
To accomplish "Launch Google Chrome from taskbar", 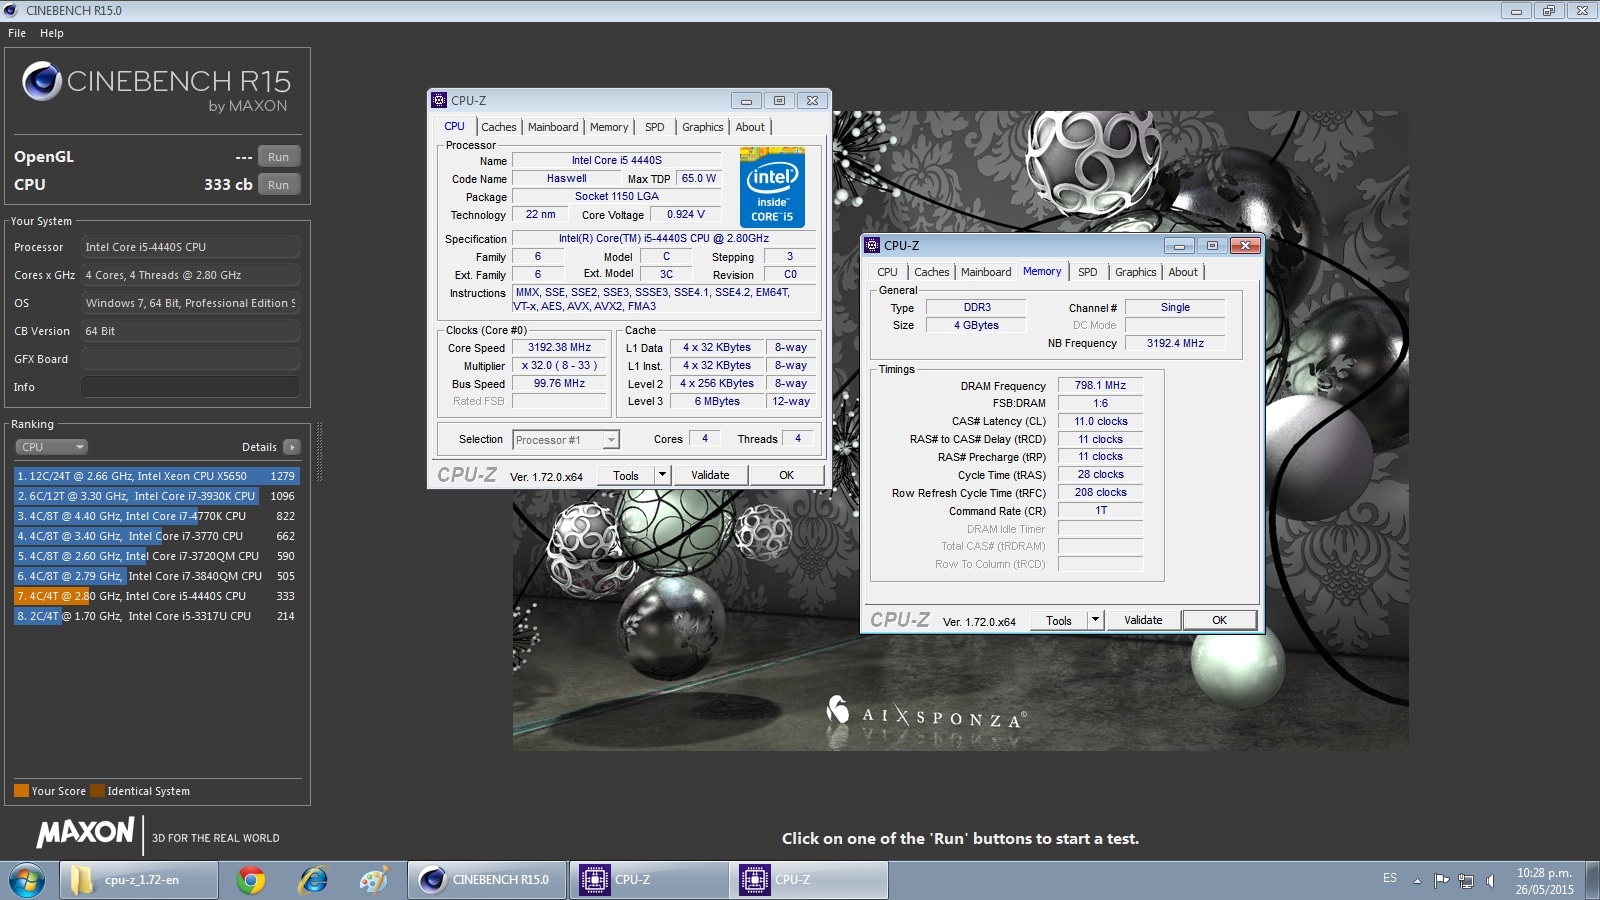I will click(x=251, y=880).
